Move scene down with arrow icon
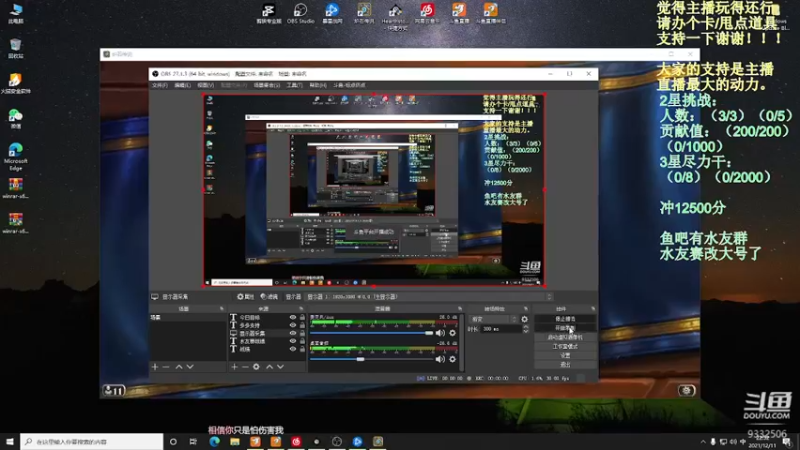Image resolution: width=800 pixels, height=450 pixels. [x=190, y=367]
